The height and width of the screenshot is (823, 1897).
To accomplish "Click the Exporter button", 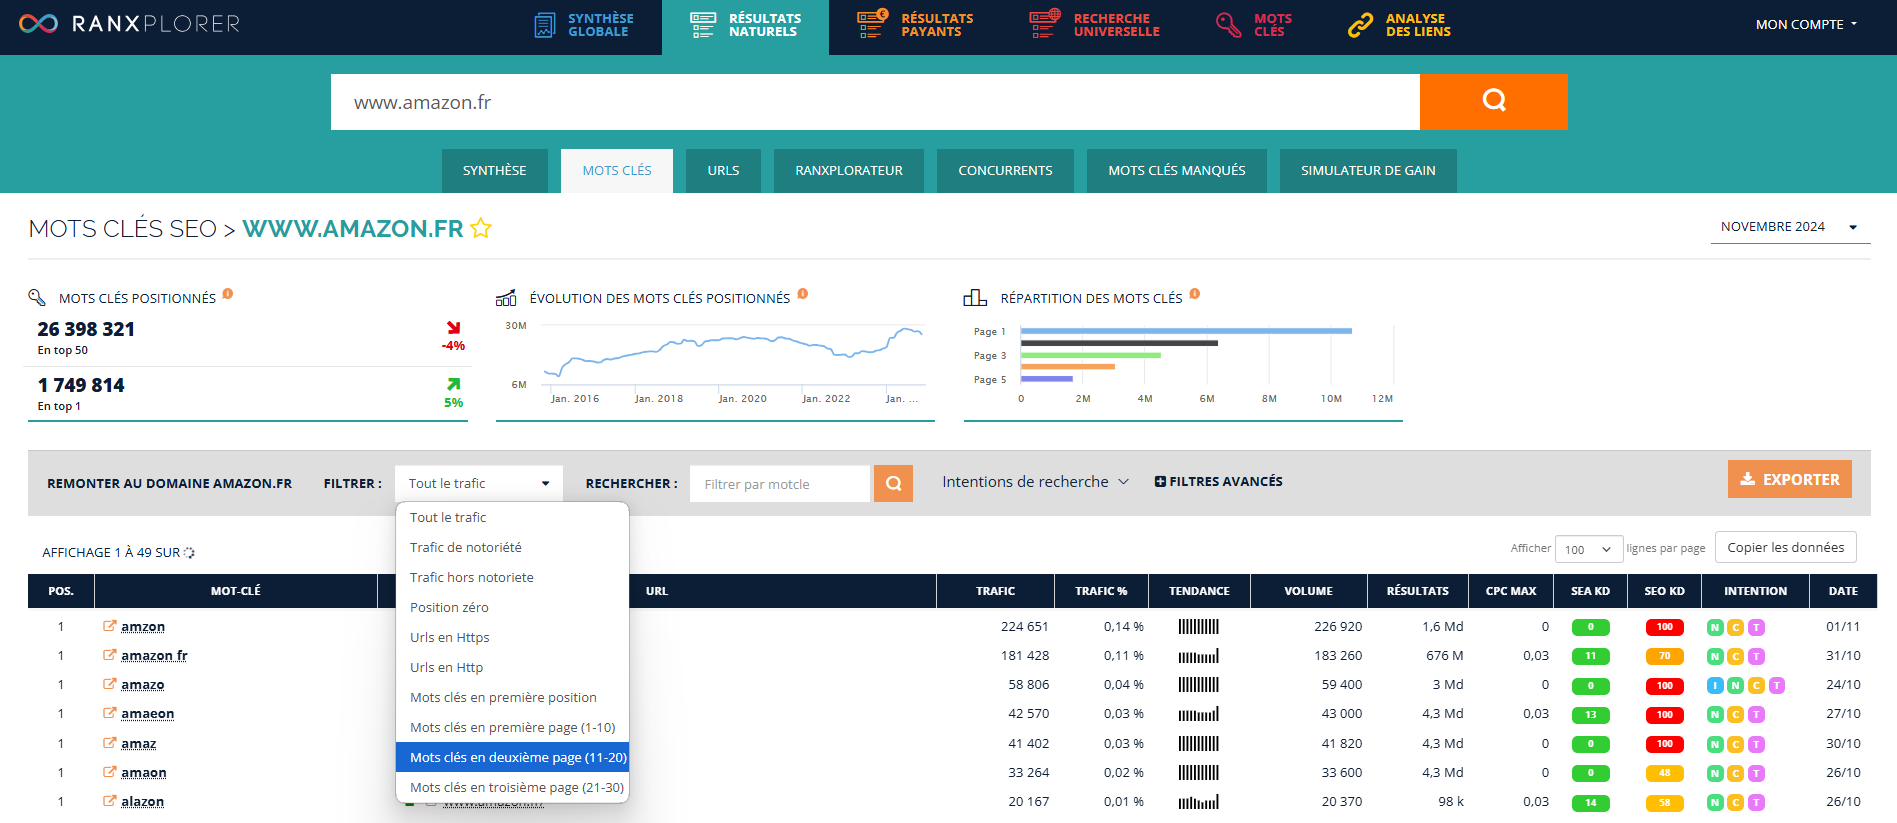I will [1789, 479].
